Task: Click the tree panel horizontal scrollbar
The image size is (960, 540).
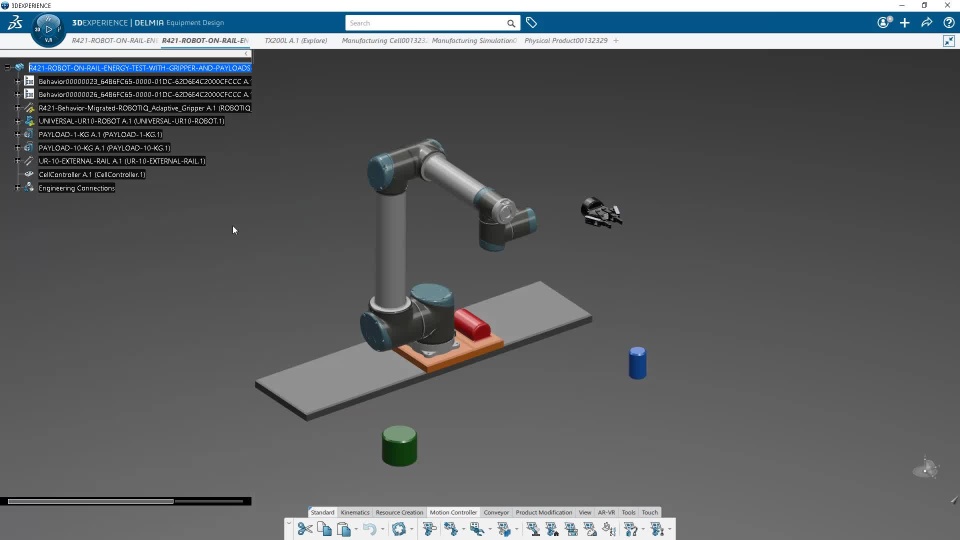Action: [x=91, y=501]
